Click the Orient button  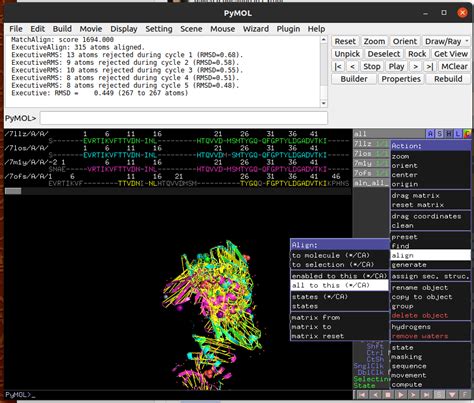click(405, 41)
